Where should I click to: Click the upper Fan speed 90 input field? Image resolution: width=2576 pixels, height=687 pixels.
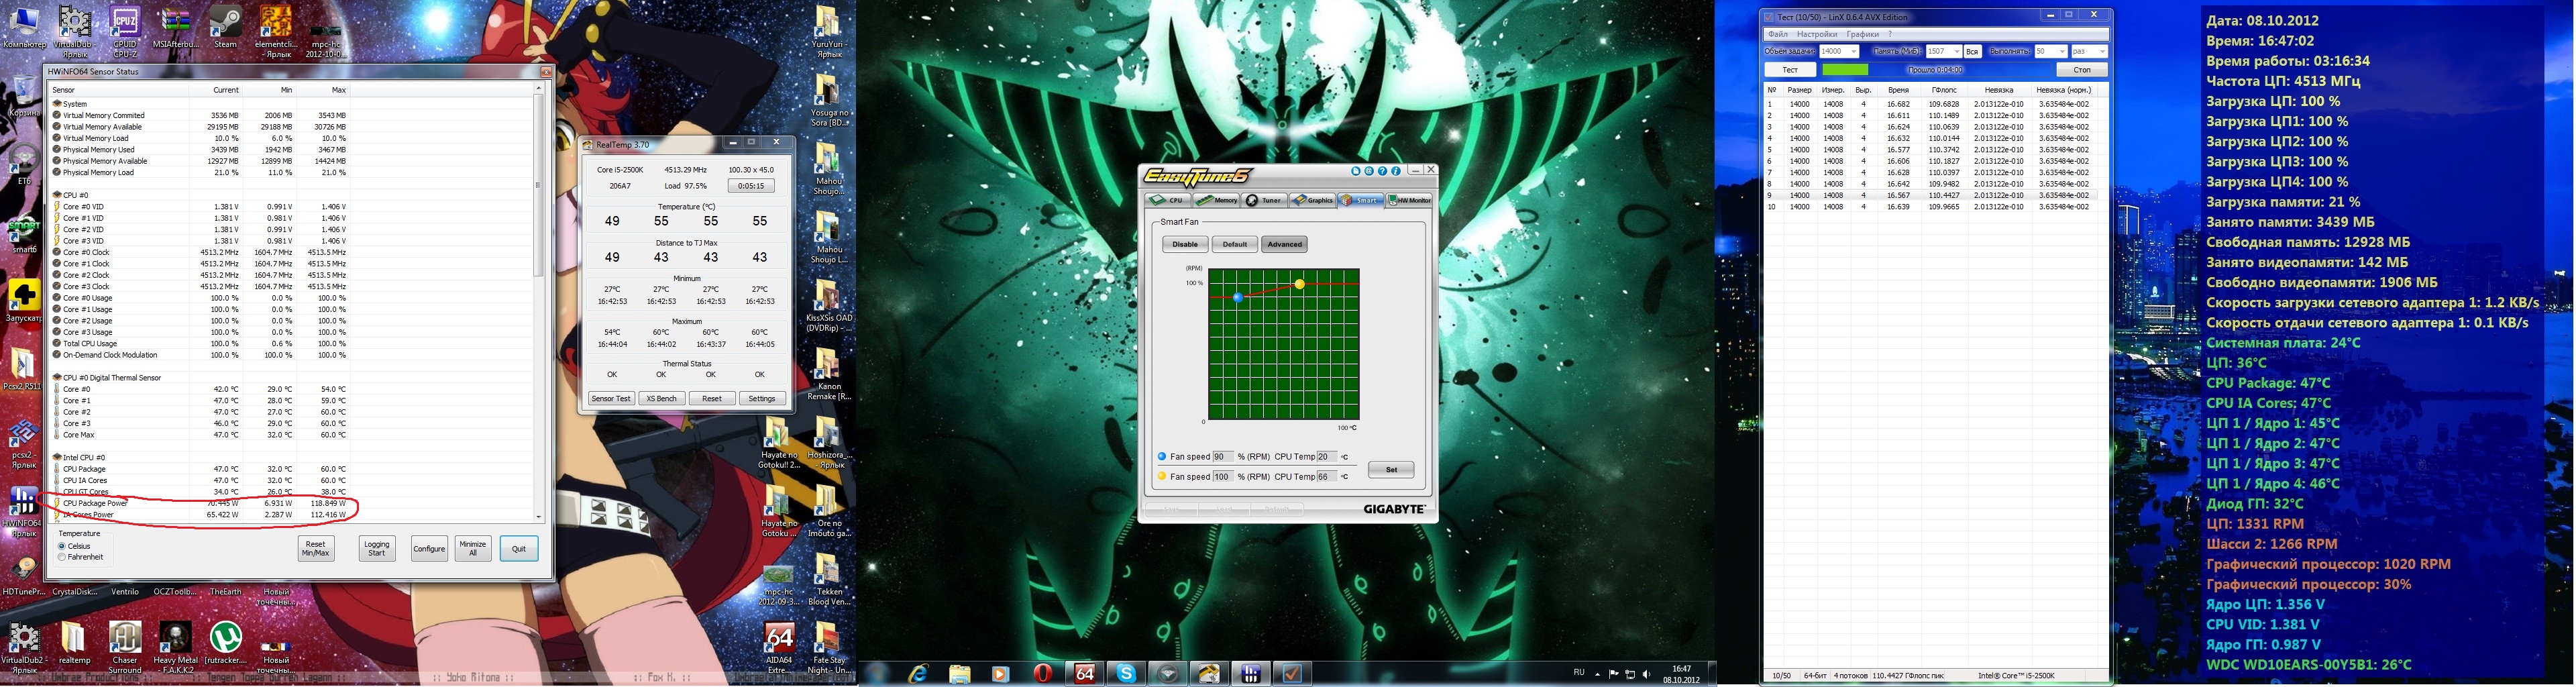point(1221,457)
